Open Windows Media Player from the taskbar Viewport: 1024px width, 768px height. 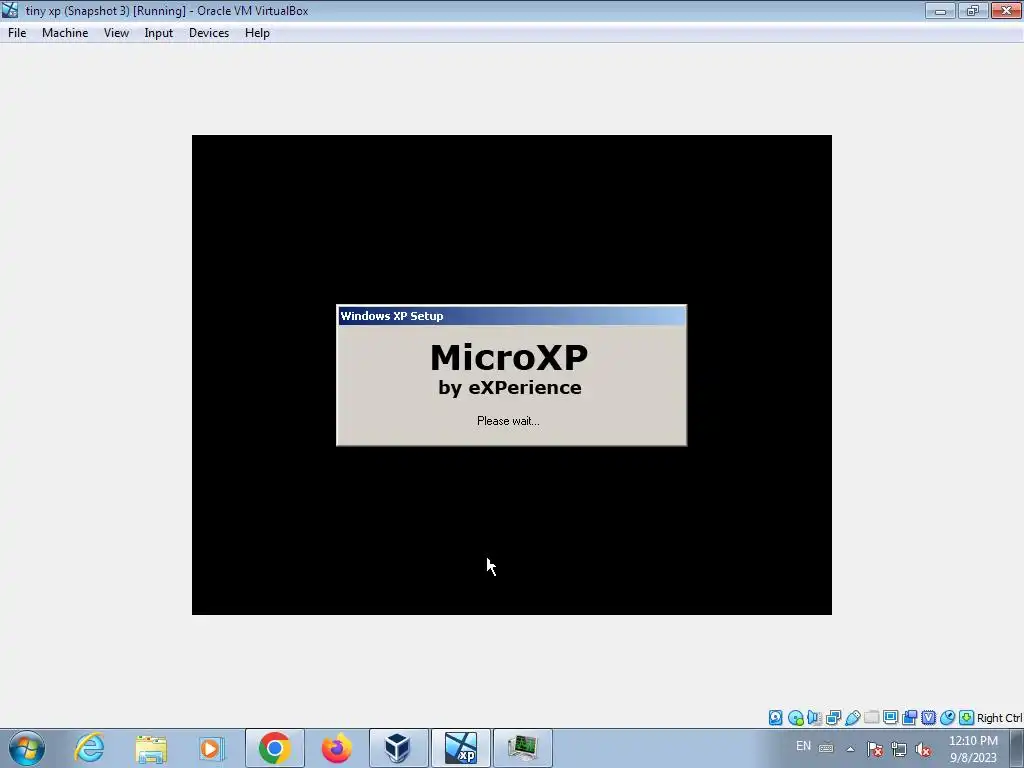point(212,748)
